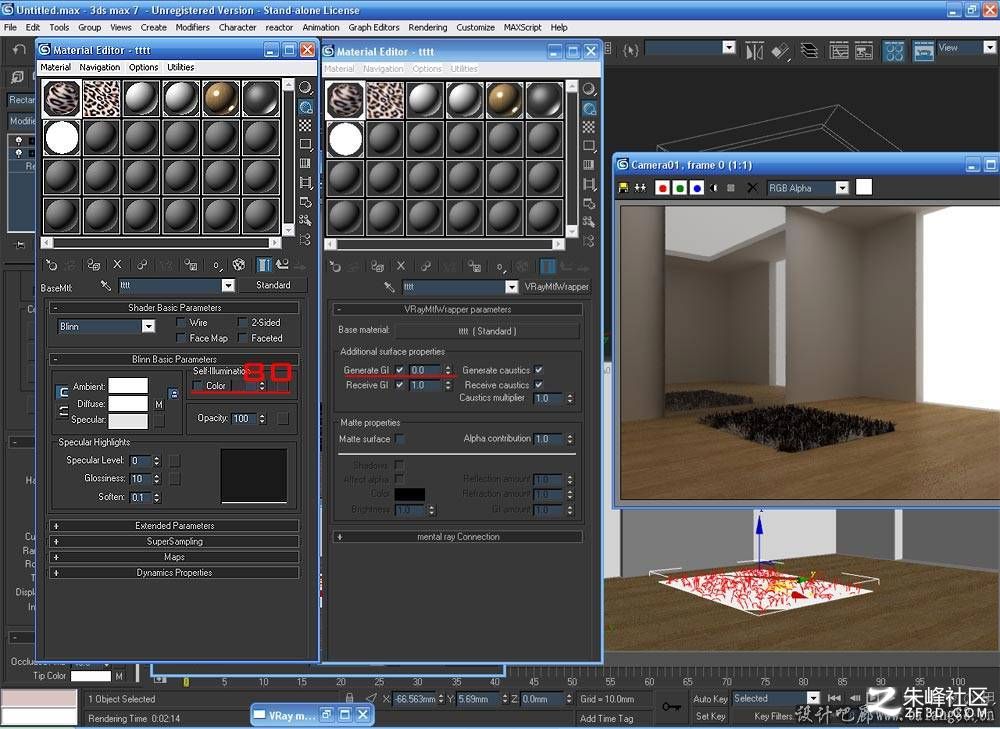This screenshot has width=1000, height=729.
Task: Click the VRayMtlWrapper material type button
Action: (556, 287)
